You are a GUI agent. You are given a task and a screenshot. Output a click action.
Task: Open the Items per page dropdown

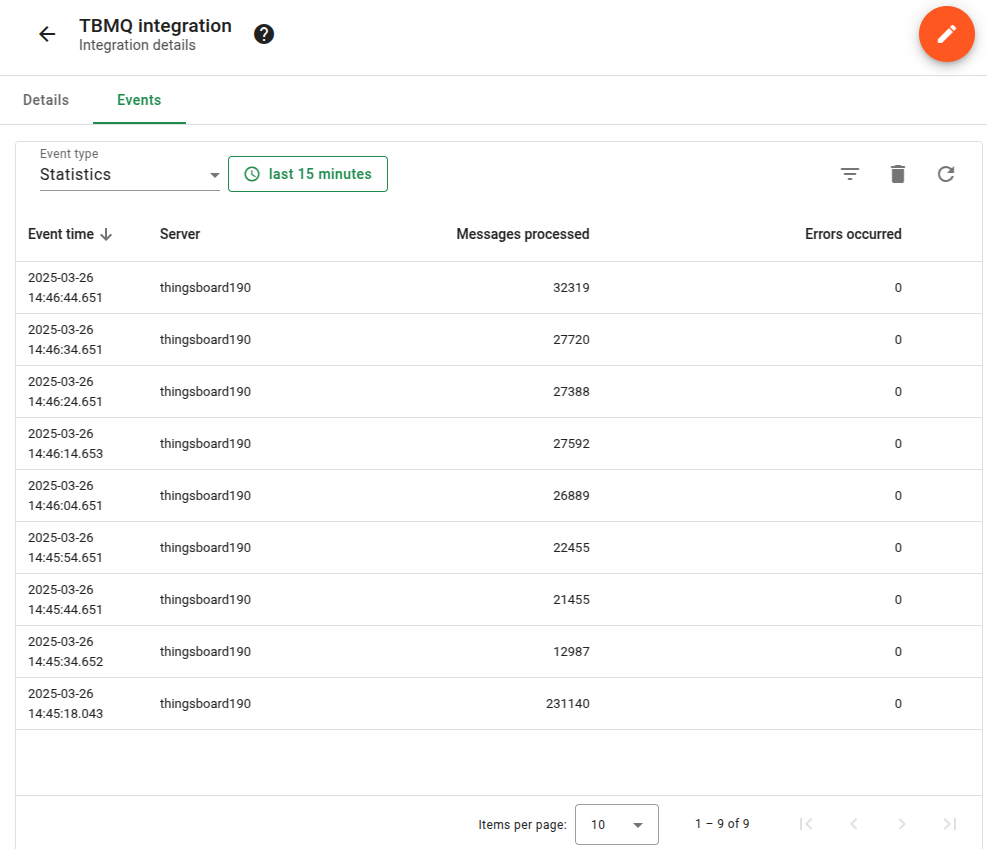tap(616, 825)
